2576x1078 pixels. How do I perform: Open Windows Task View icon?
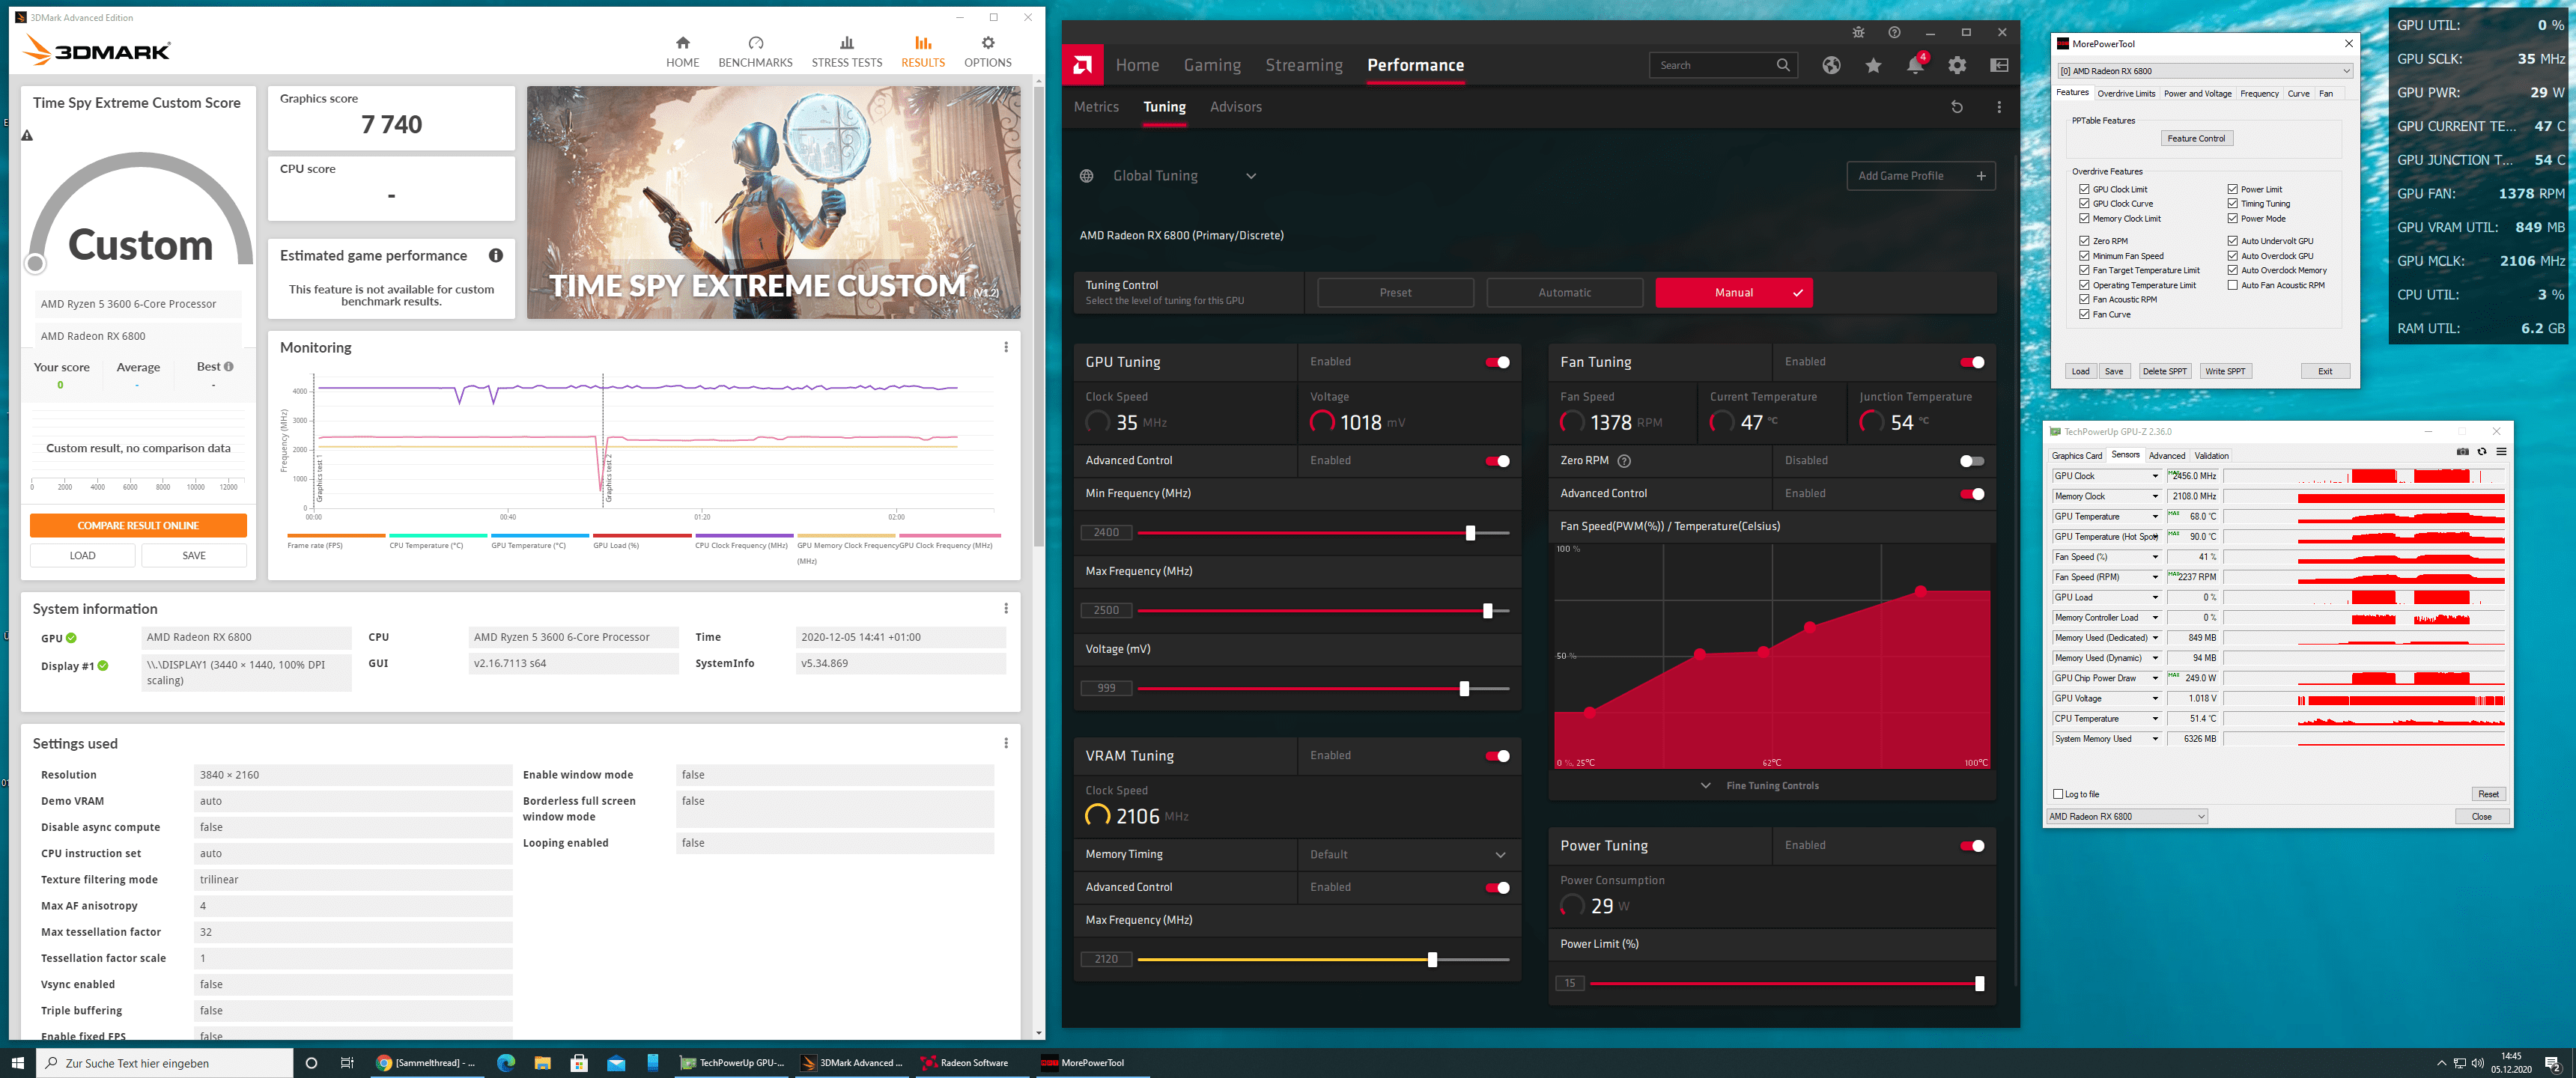[347, 1063]
